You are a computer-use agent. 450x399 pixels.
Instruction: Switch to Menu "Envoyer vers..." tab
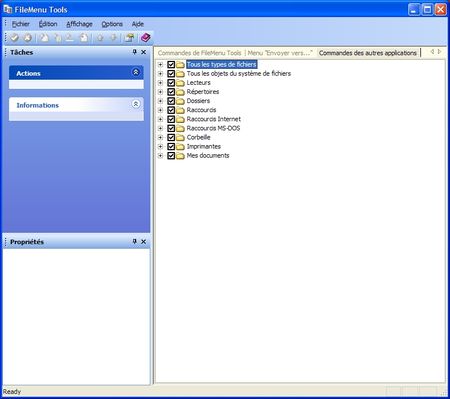(x=280, y=53)
